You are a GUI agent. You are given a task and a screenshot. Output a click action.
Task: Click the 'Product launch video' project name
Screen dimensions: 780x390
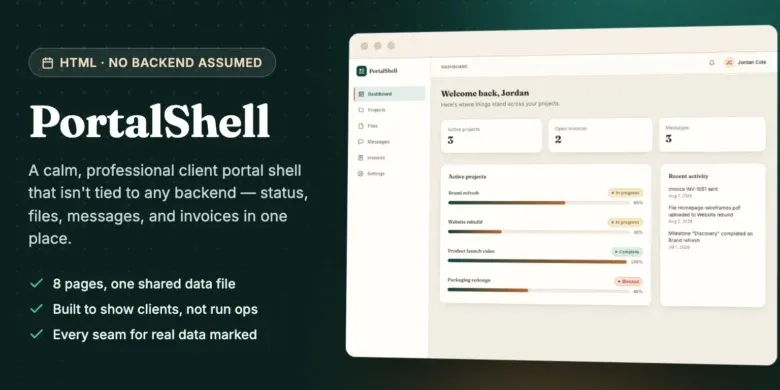pyautogui.click(x=471, y=251)
